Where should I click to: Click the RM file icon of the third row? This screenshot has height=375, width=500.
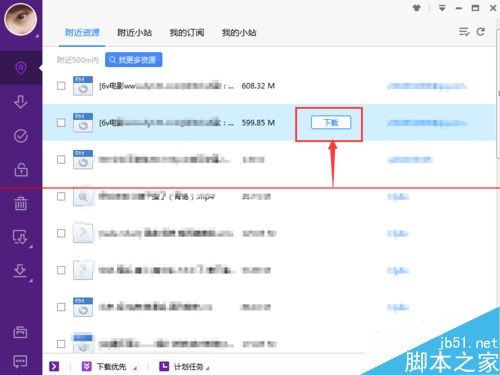click(83, 160)
